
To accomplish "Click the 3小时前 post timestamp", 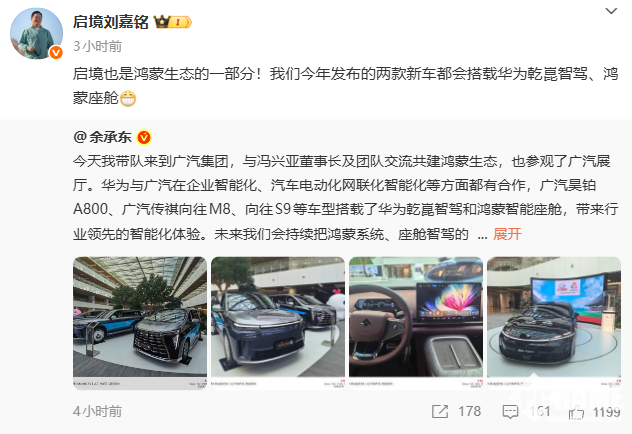I will 98,46.
